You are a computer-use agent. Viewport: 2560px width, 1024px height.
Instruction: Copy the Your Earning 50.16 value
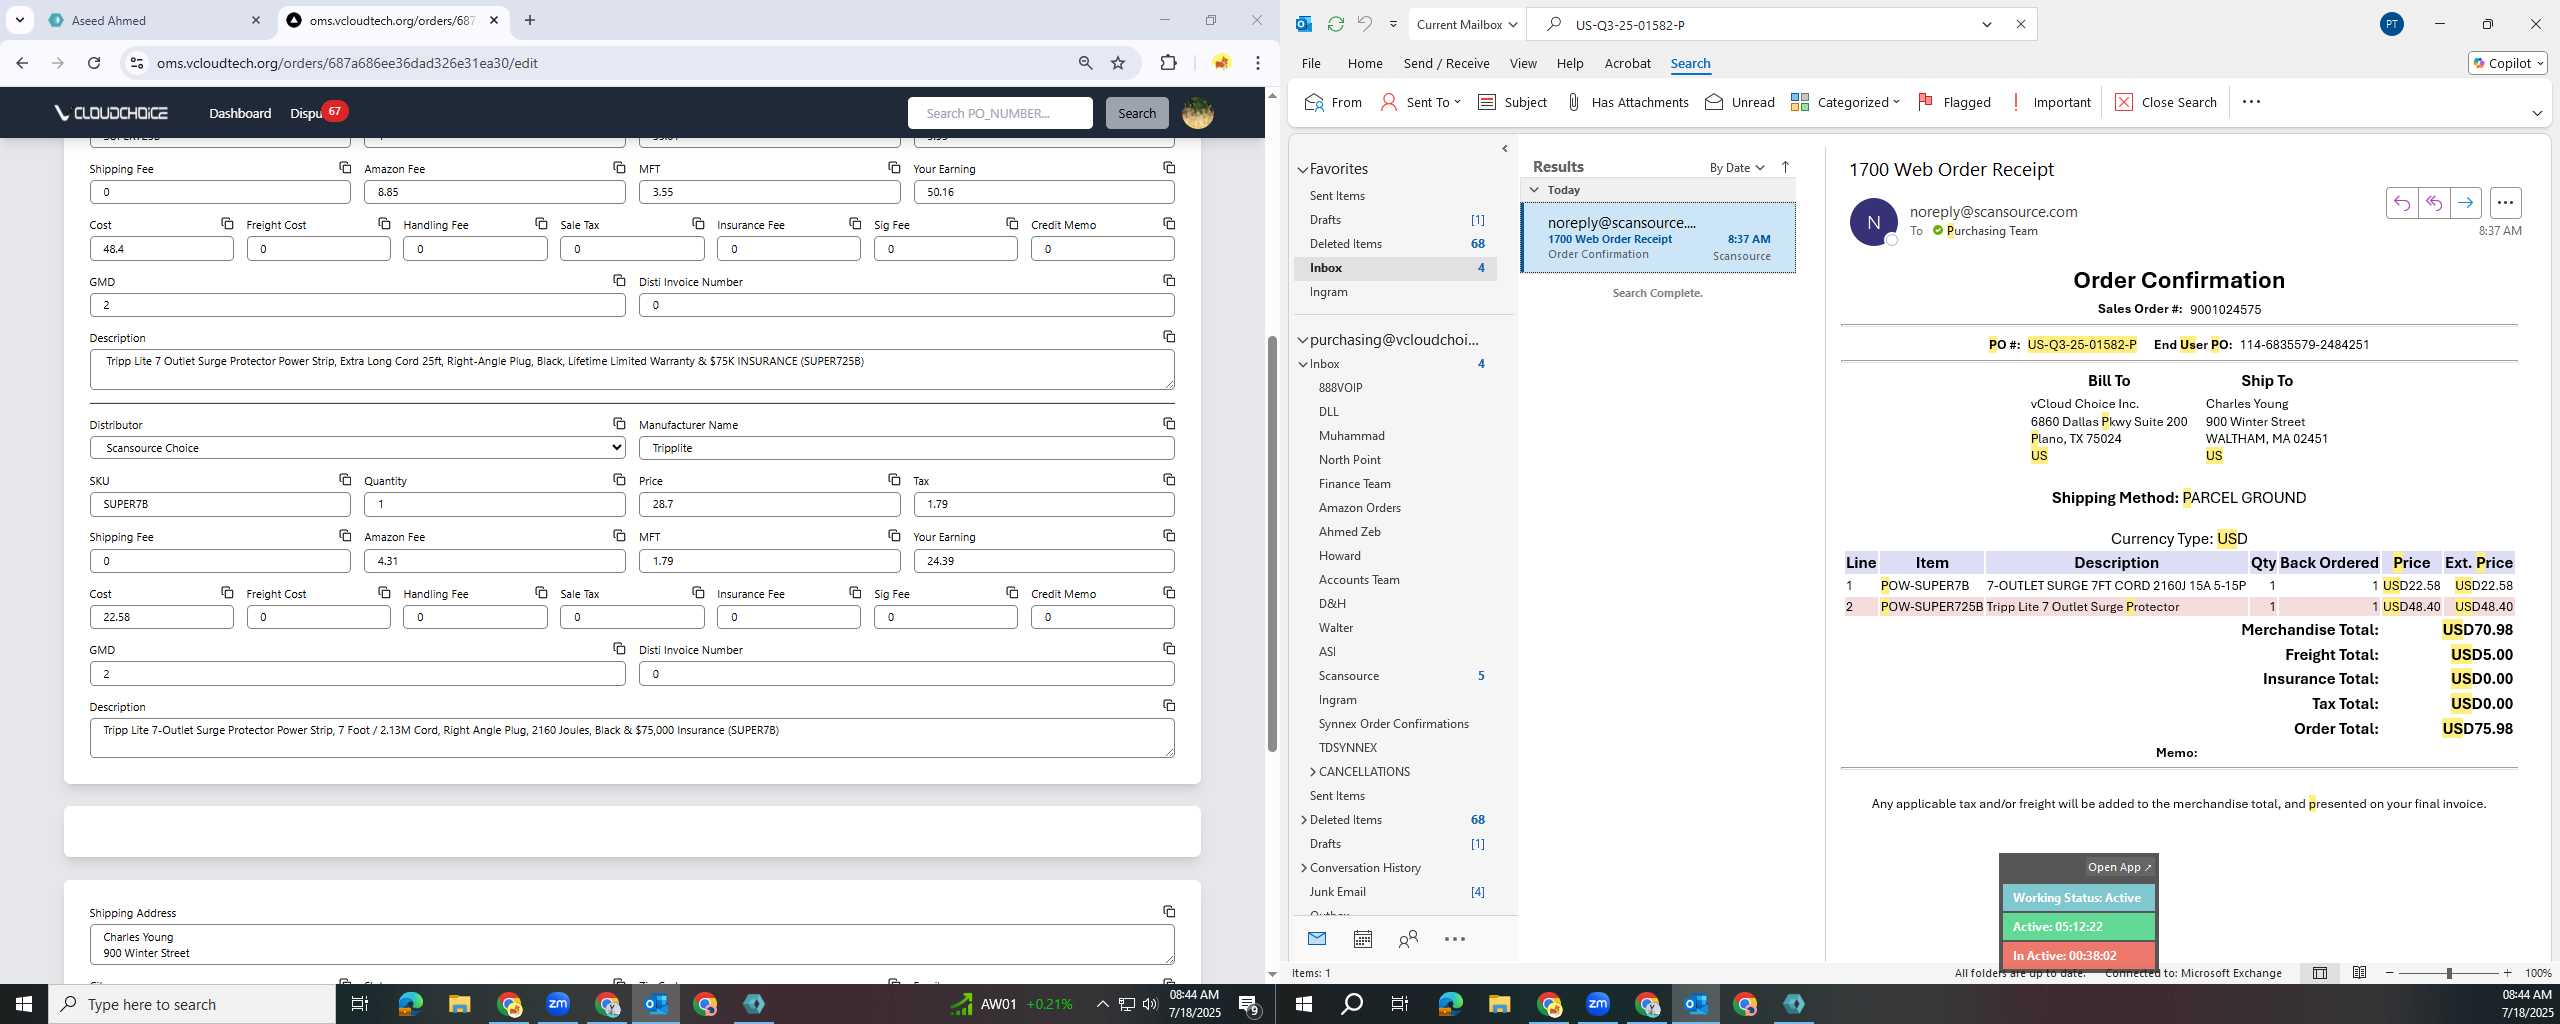click(1169, 167)
